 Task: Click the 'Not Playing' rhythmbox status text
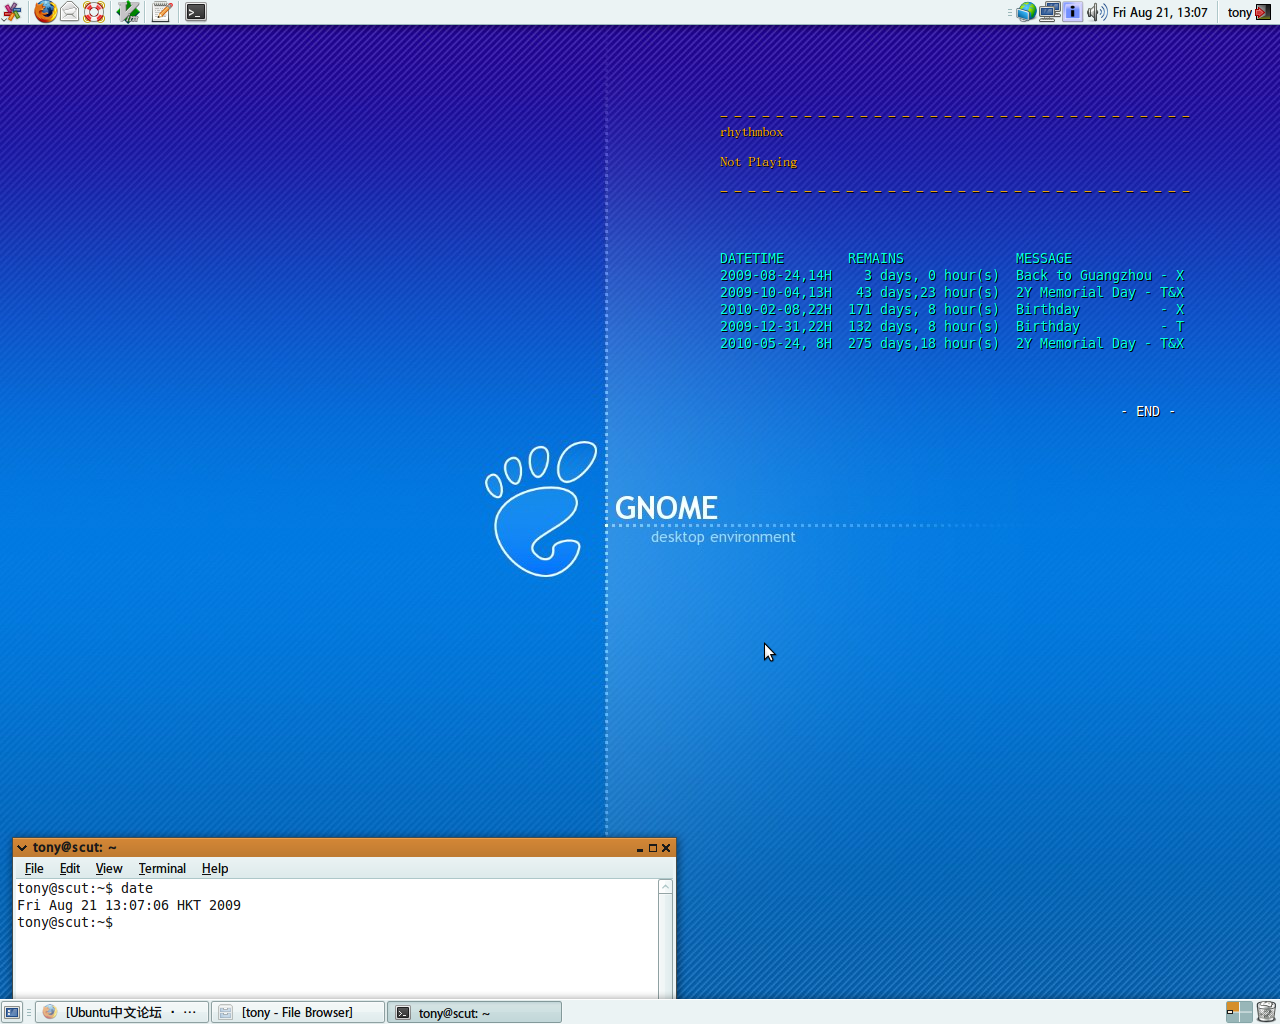click(759, 162)
